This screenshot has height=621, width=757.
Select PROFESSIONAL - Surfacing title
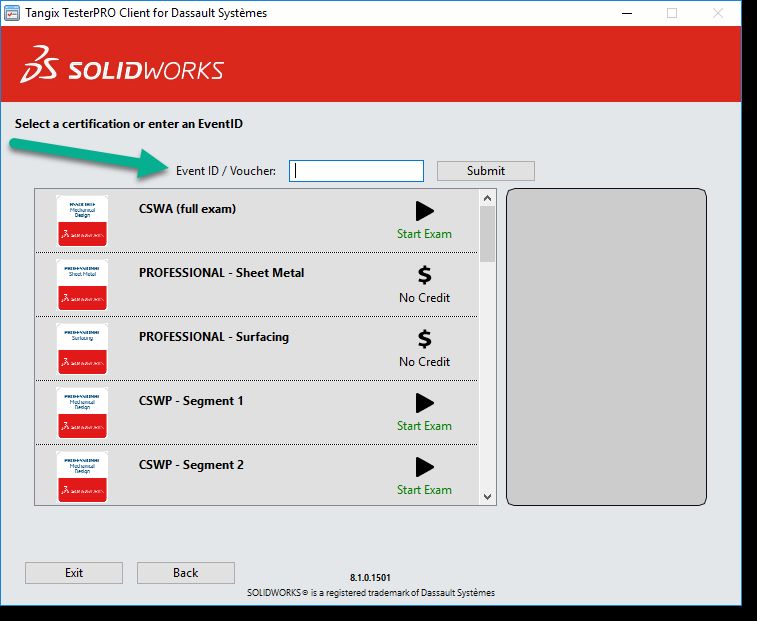pyautogui.click(x=214, y=337)
